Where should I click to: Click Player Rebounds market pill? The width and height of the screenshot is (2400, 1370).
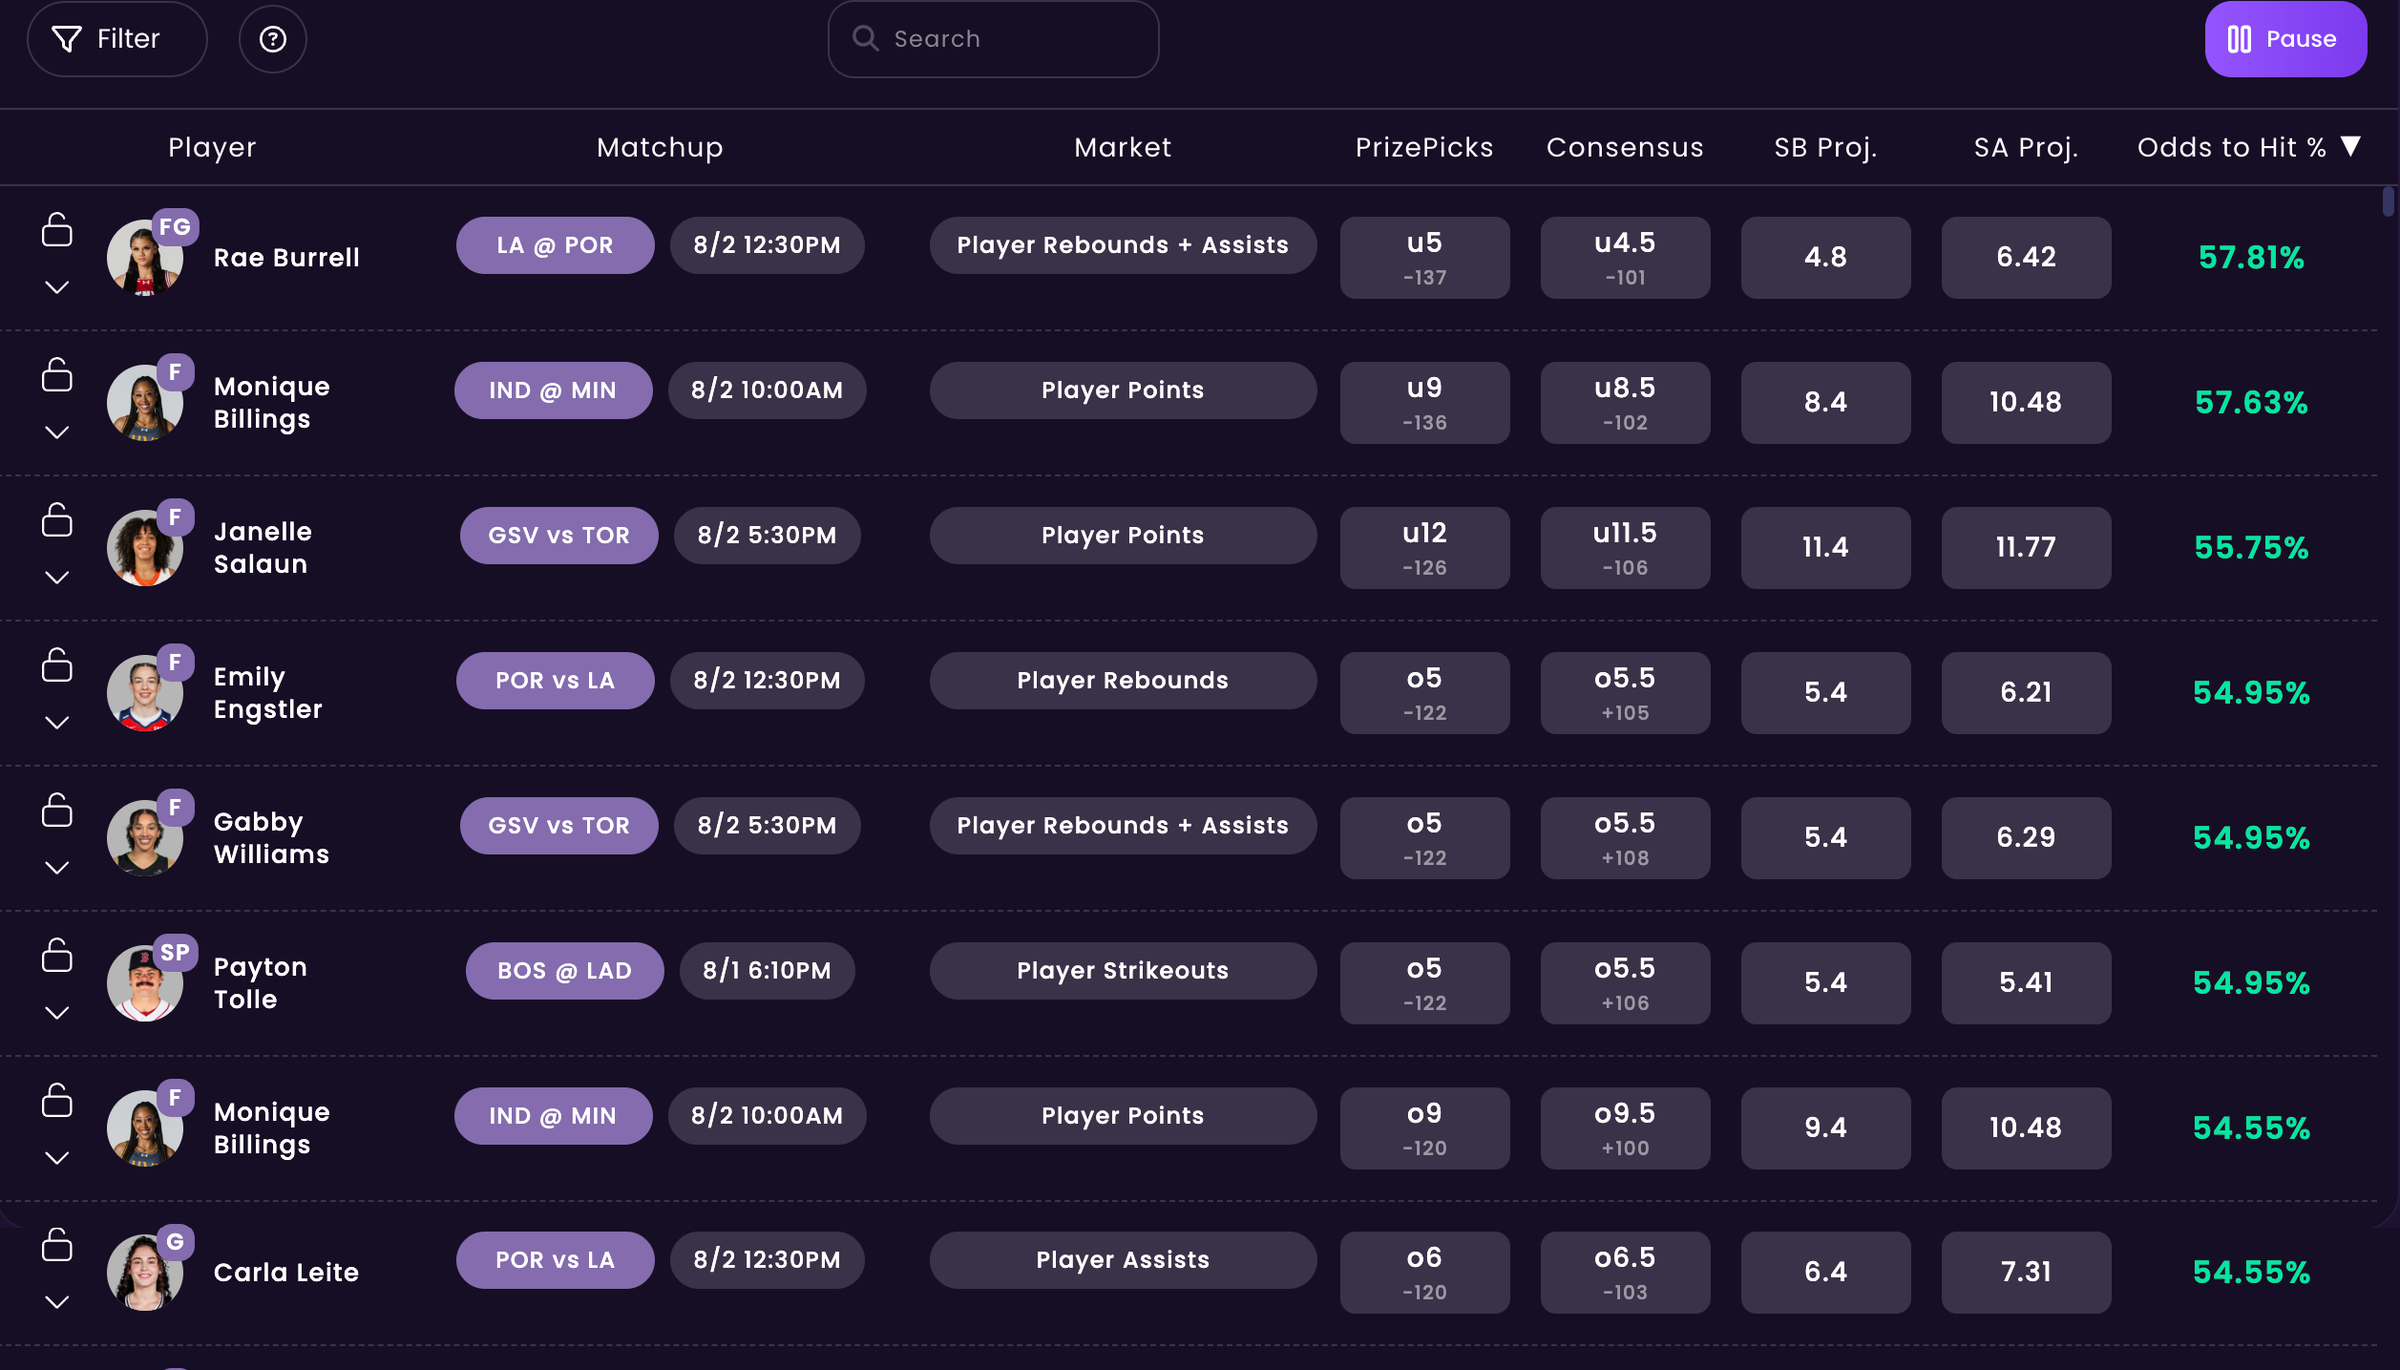tap(1123, 680)
